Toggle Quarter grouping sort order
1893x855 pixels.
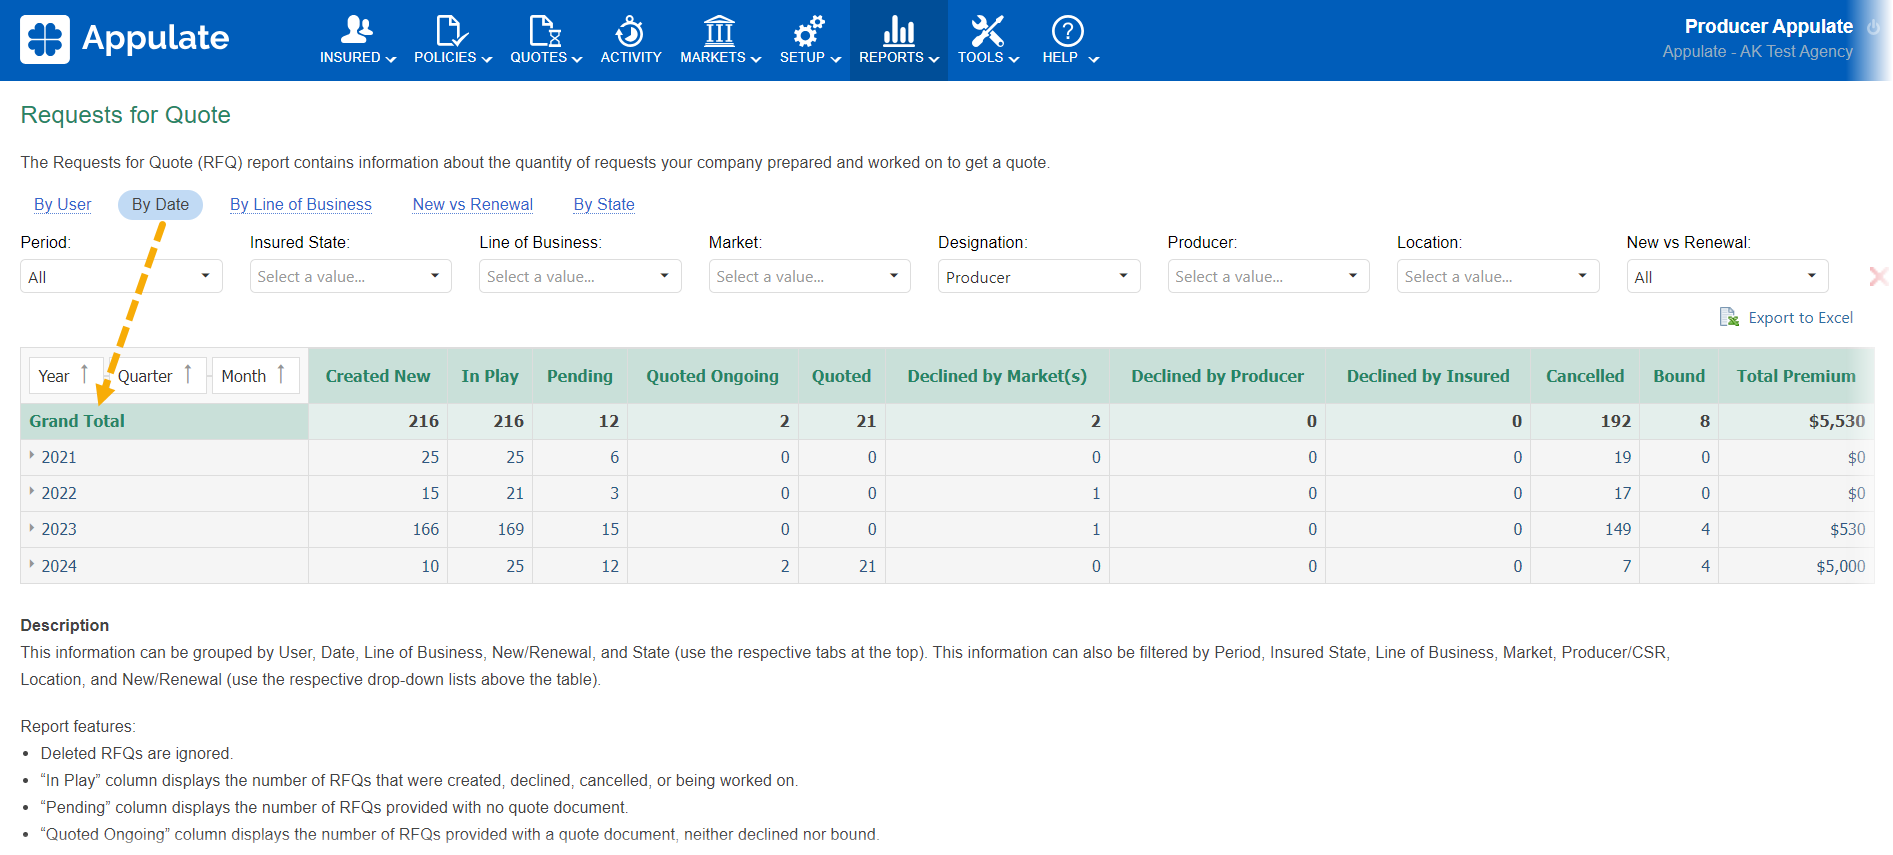pyautogui.click(x=188, y=375)
